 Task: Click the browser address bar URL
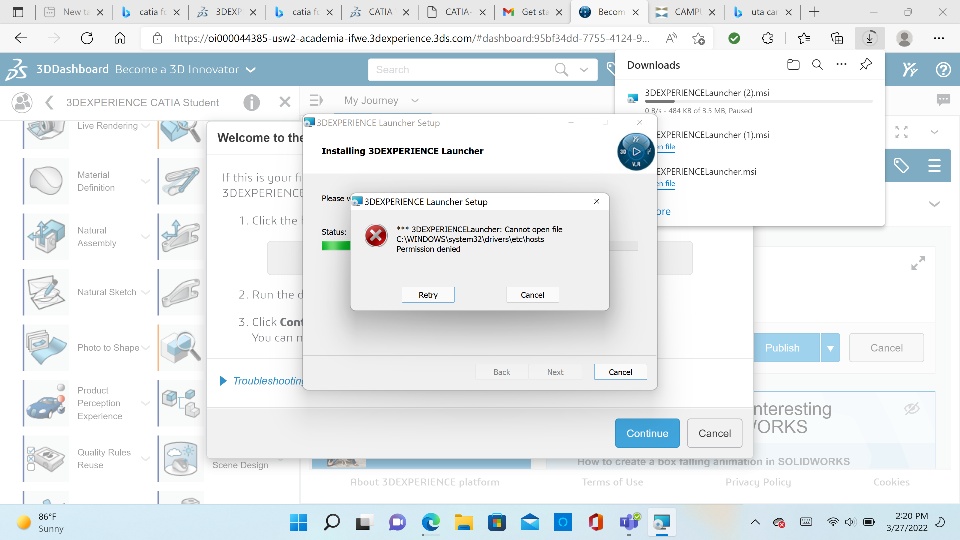[x=411, y=38]
